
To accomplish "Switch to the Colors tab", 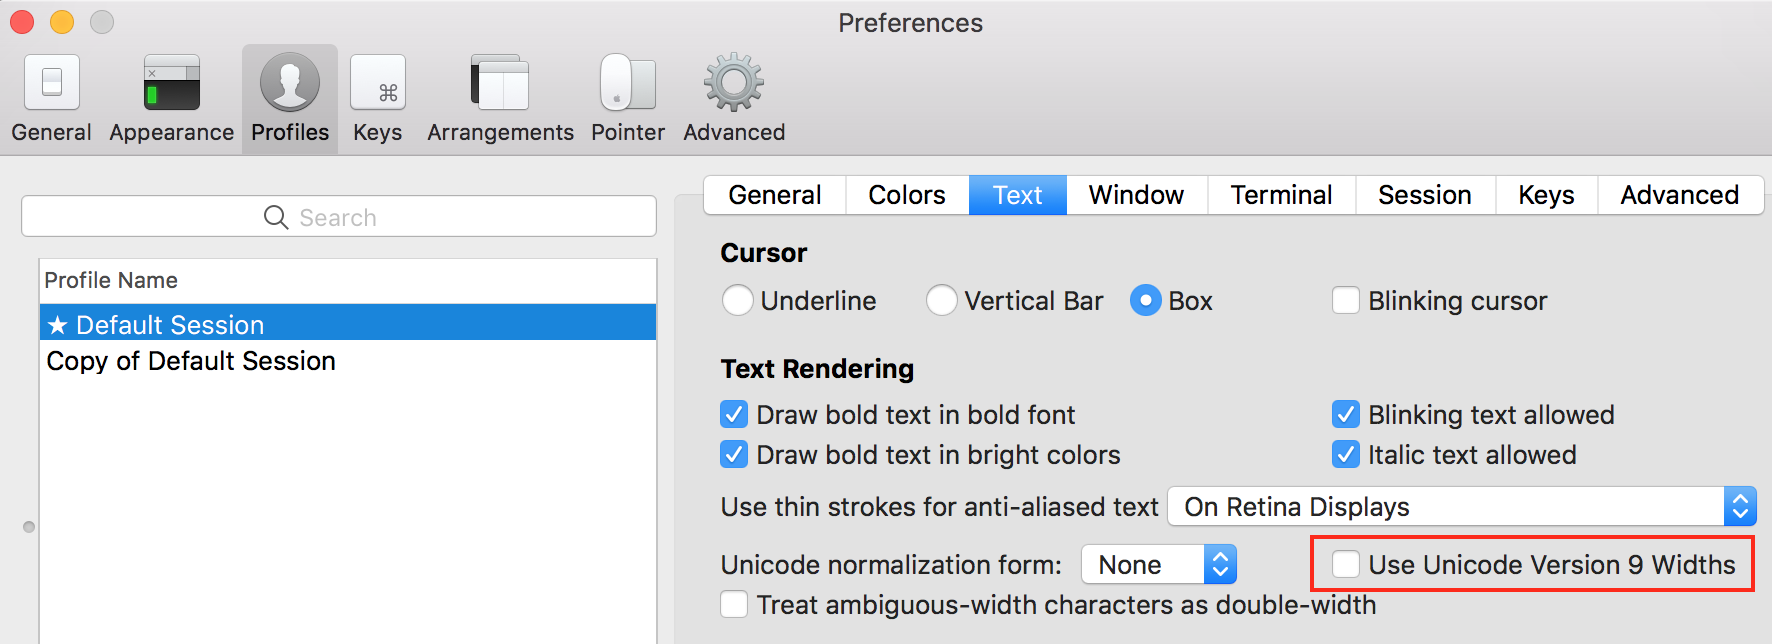I will (907, 195).
